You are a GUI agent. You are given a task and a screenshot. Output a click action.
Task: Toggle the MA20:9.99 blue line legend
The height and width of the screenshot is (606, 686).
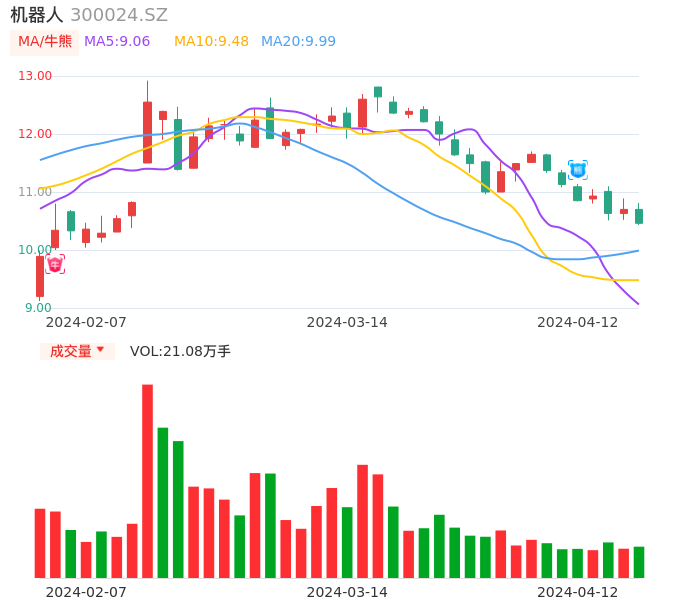(x=298, y=41)
